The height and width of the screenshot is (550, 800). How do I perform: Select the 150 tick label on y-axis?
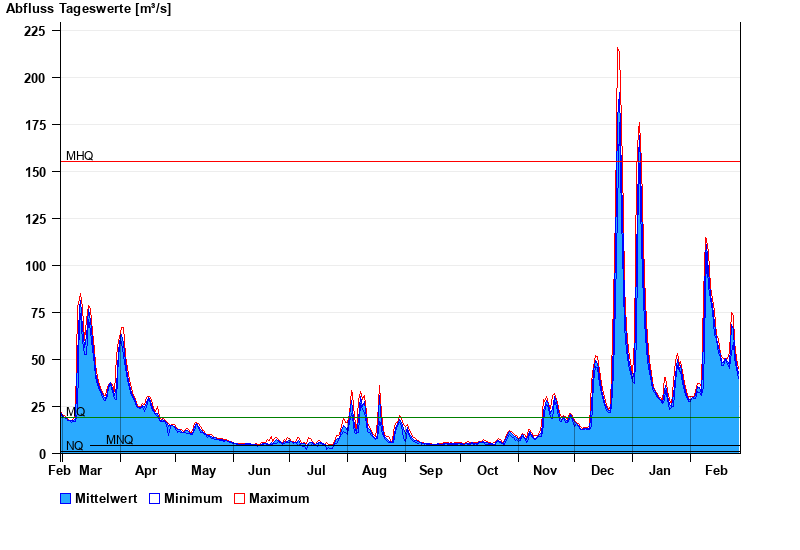(x=35, y=172)
